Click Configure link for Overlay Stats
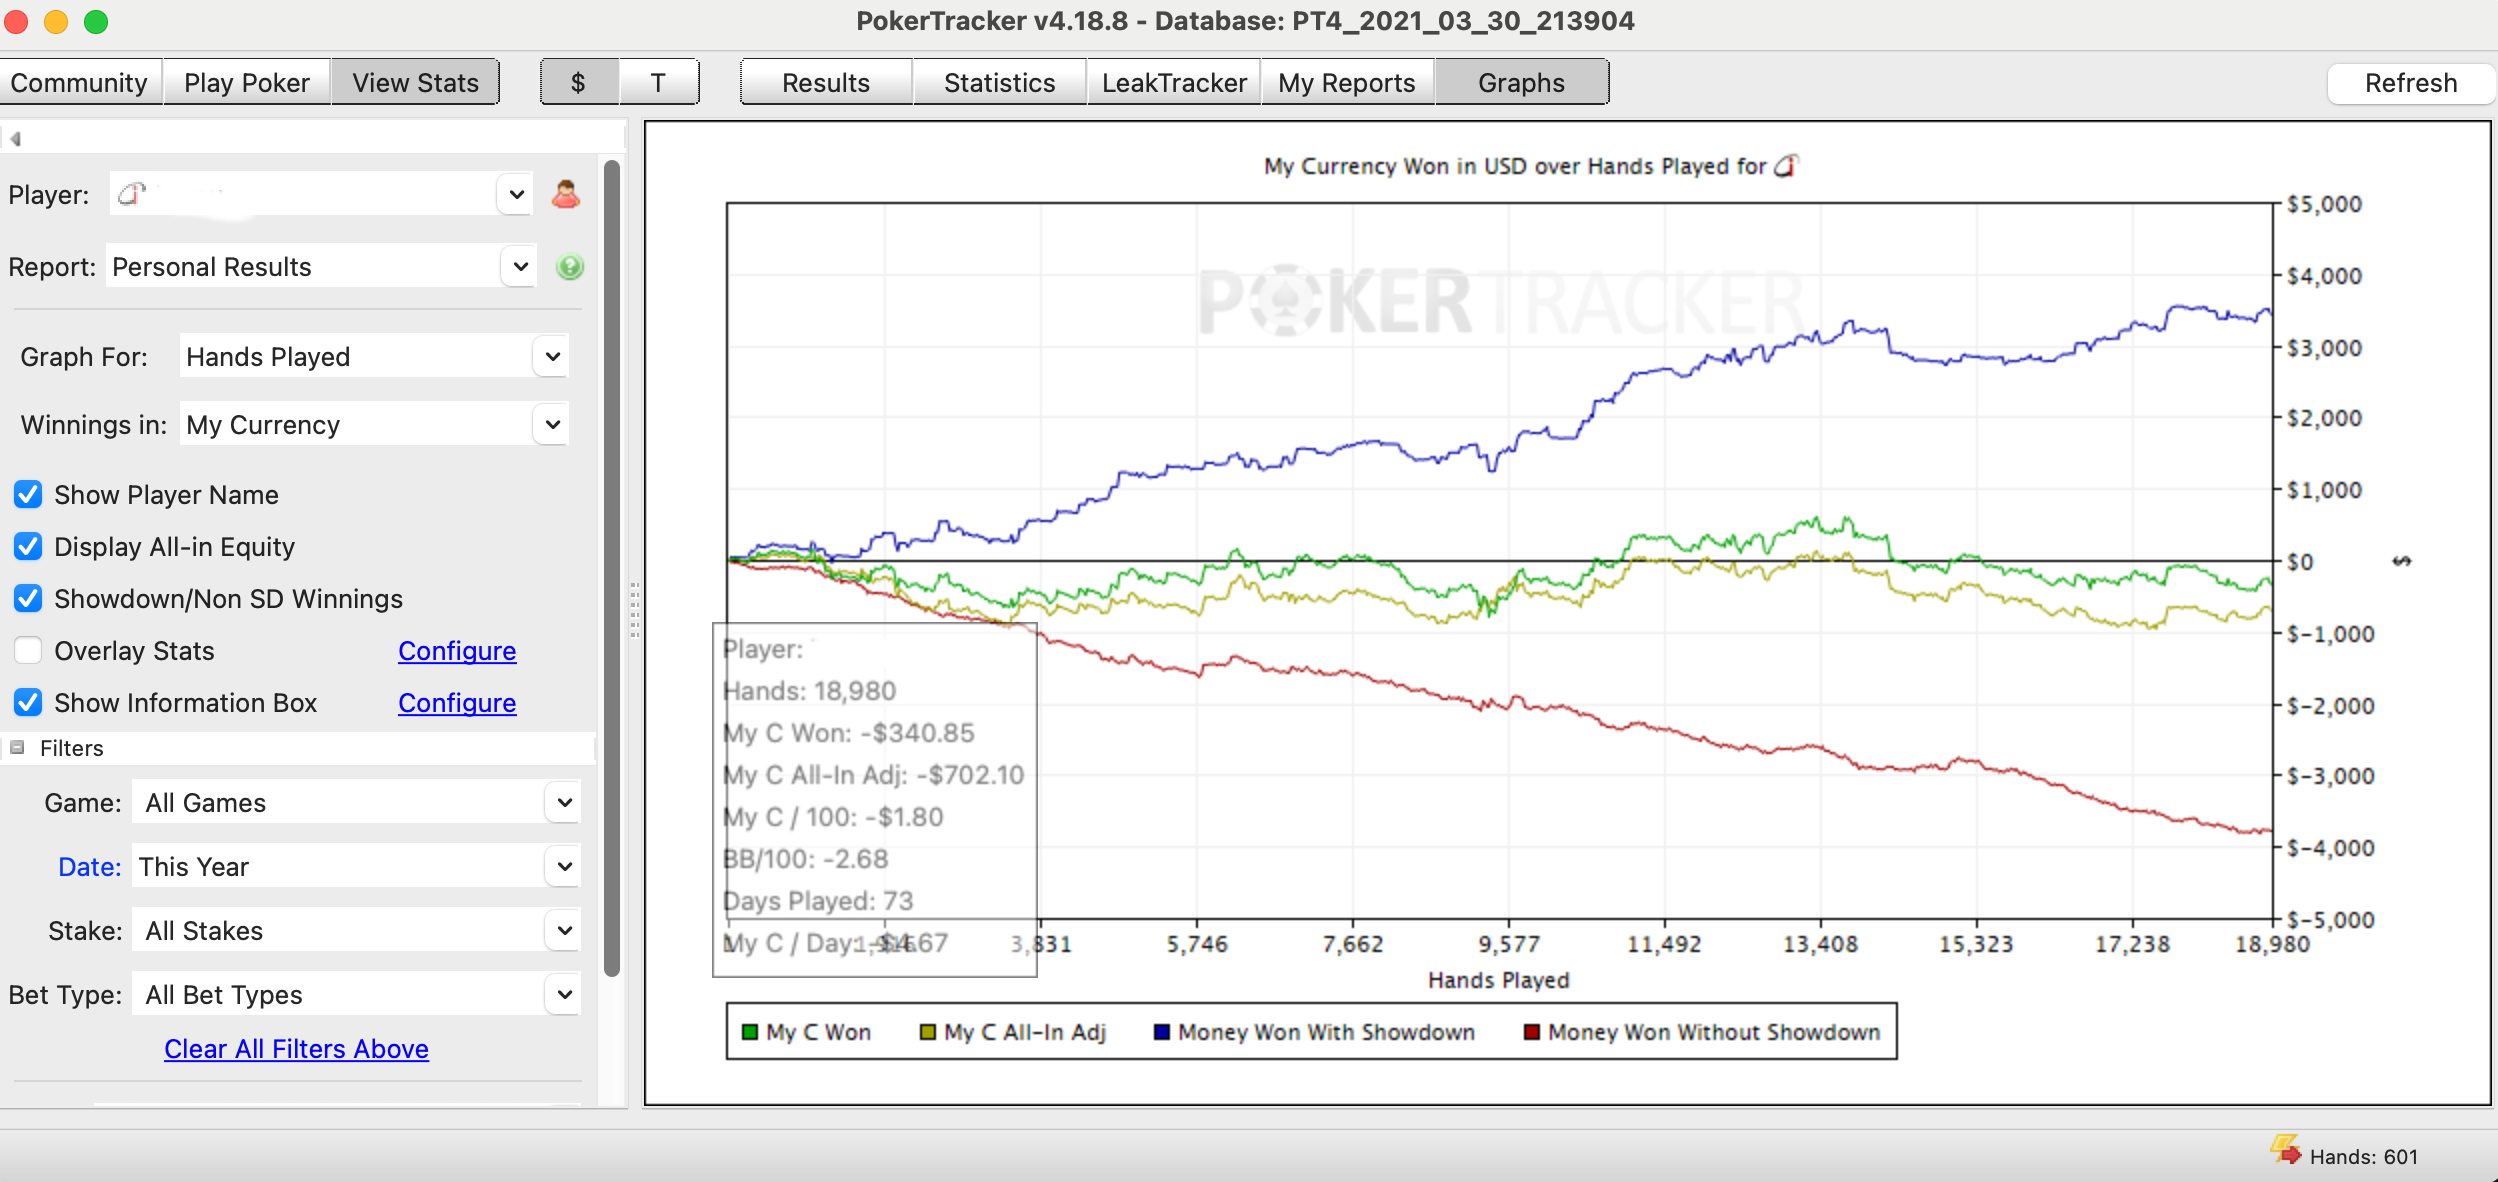 tap(457, 651)
